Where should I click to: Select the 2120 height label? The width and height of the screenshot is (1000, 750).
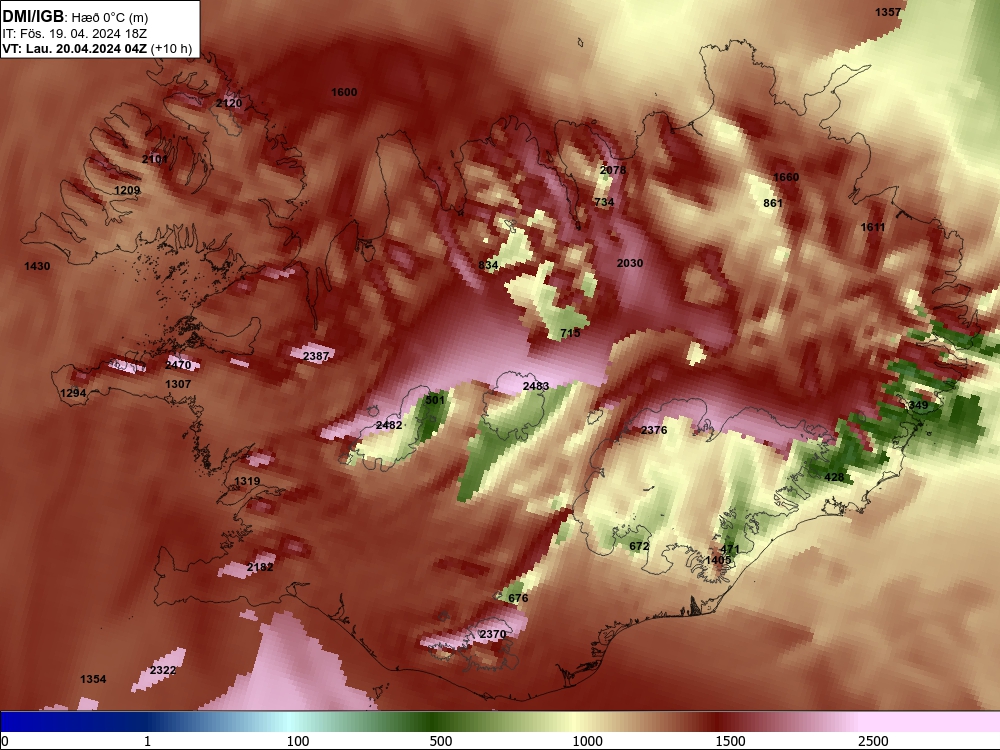coord(229,103)
